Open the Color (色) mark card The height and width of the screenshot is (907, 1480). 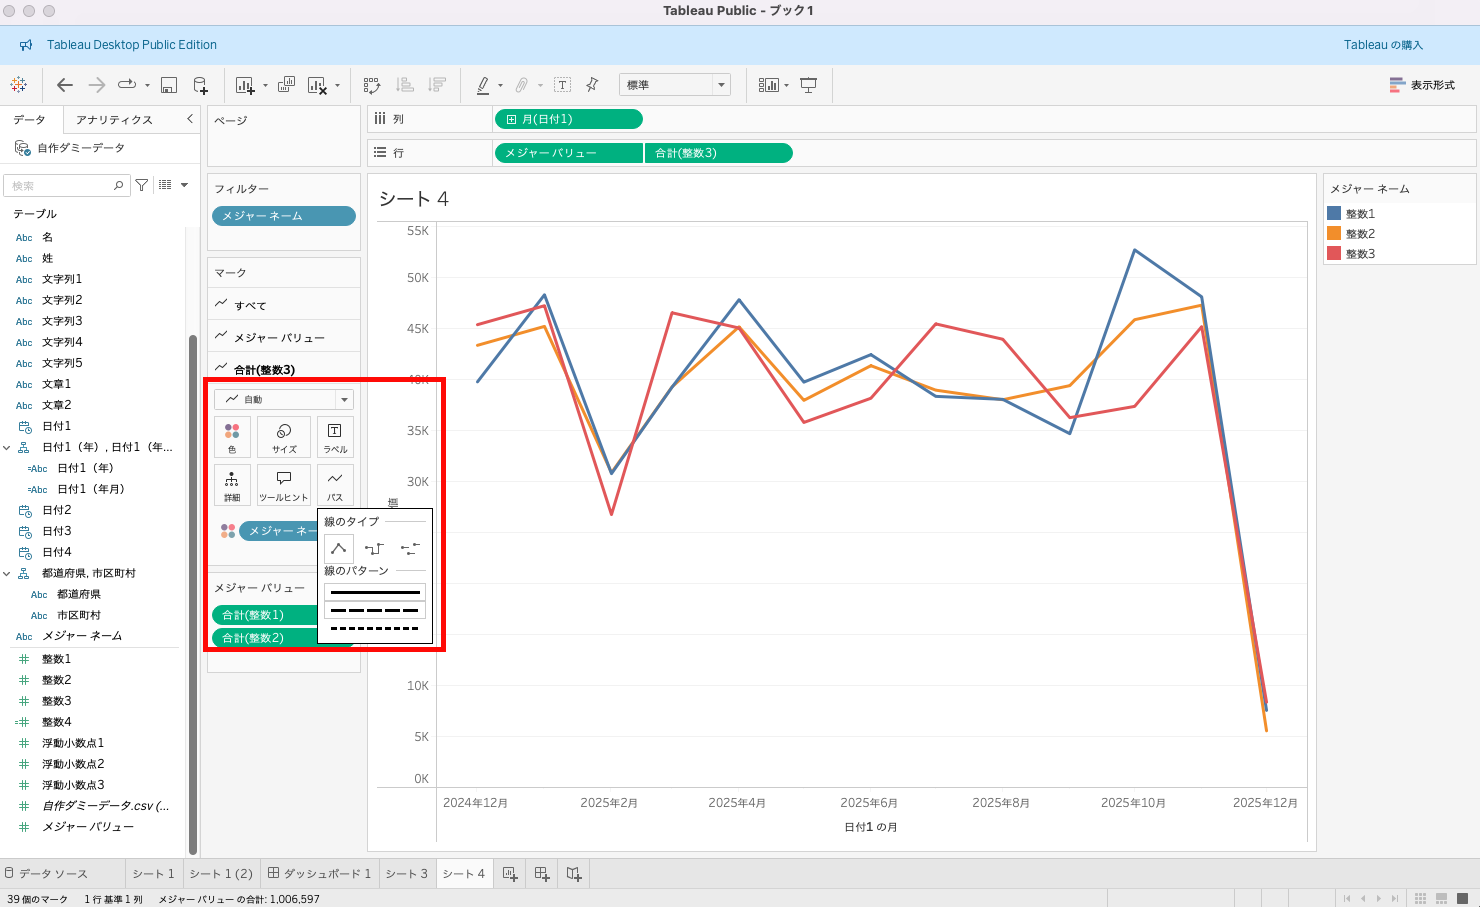[232, 436]
